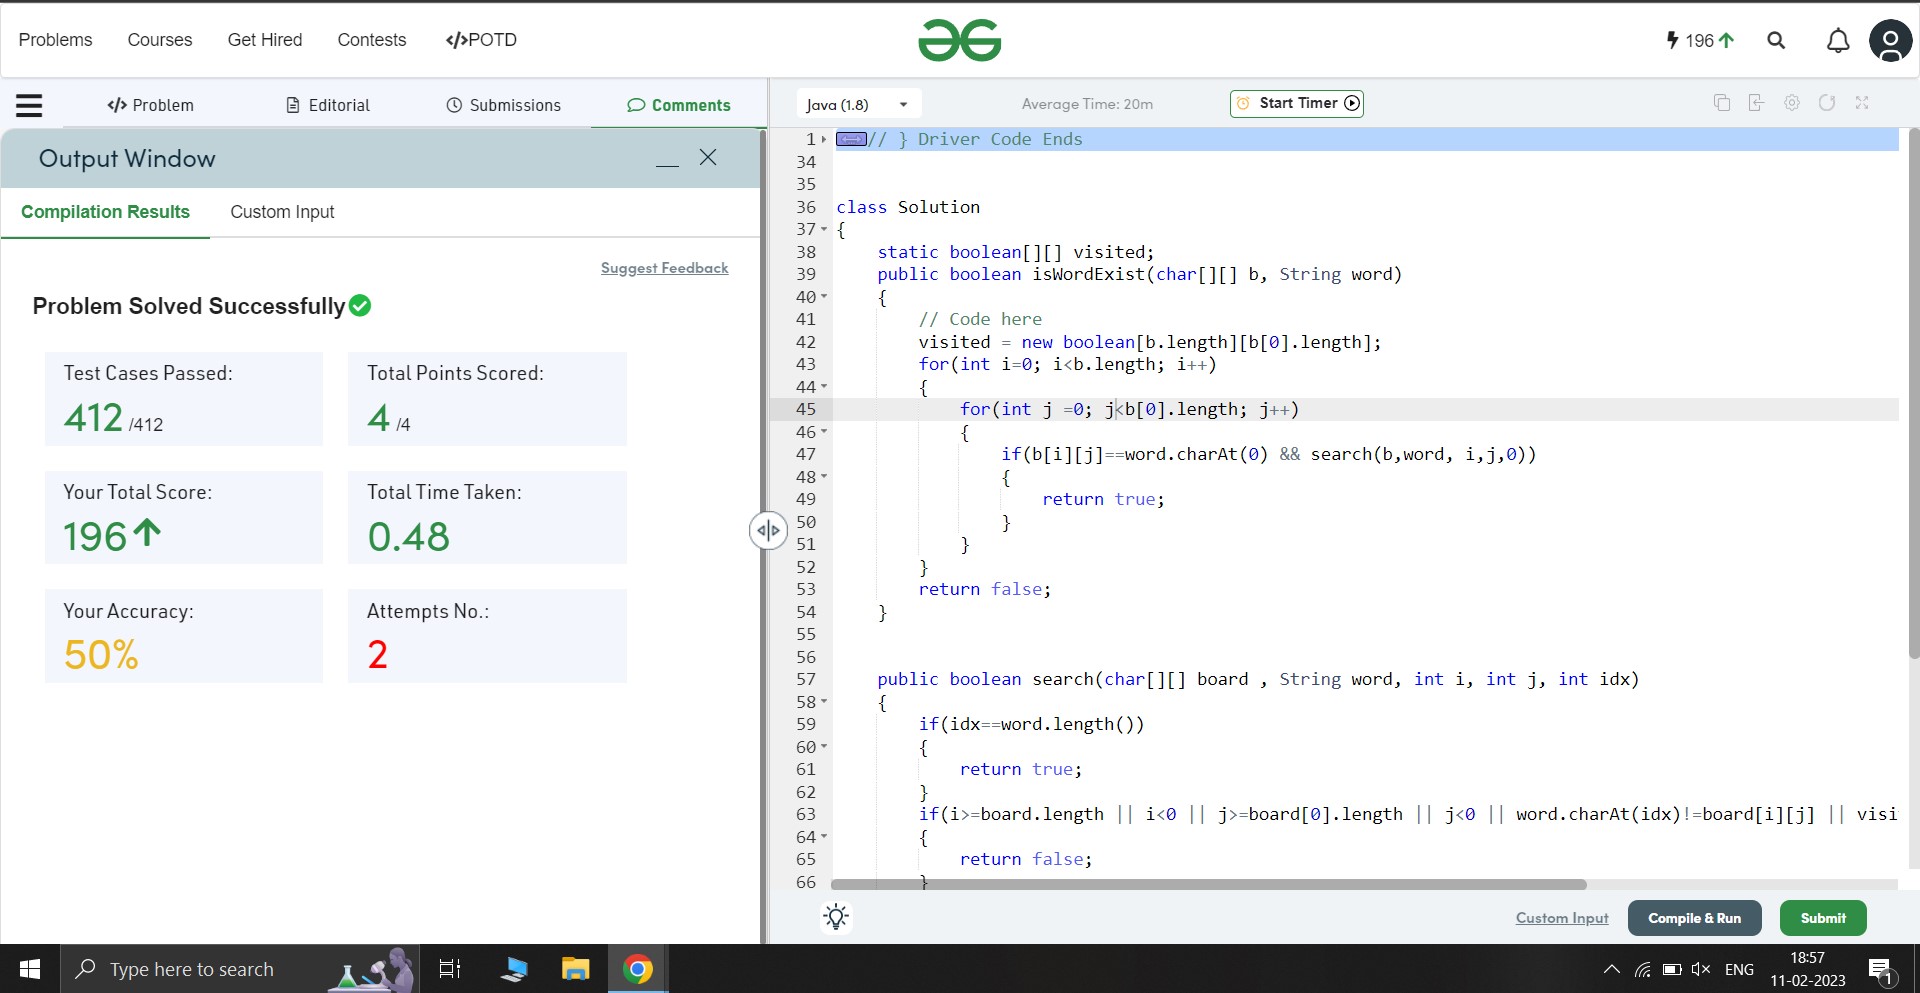Click the streak score 196 indicator
This screenshot has width=1920, height=993.
(x=1700, y=40)
